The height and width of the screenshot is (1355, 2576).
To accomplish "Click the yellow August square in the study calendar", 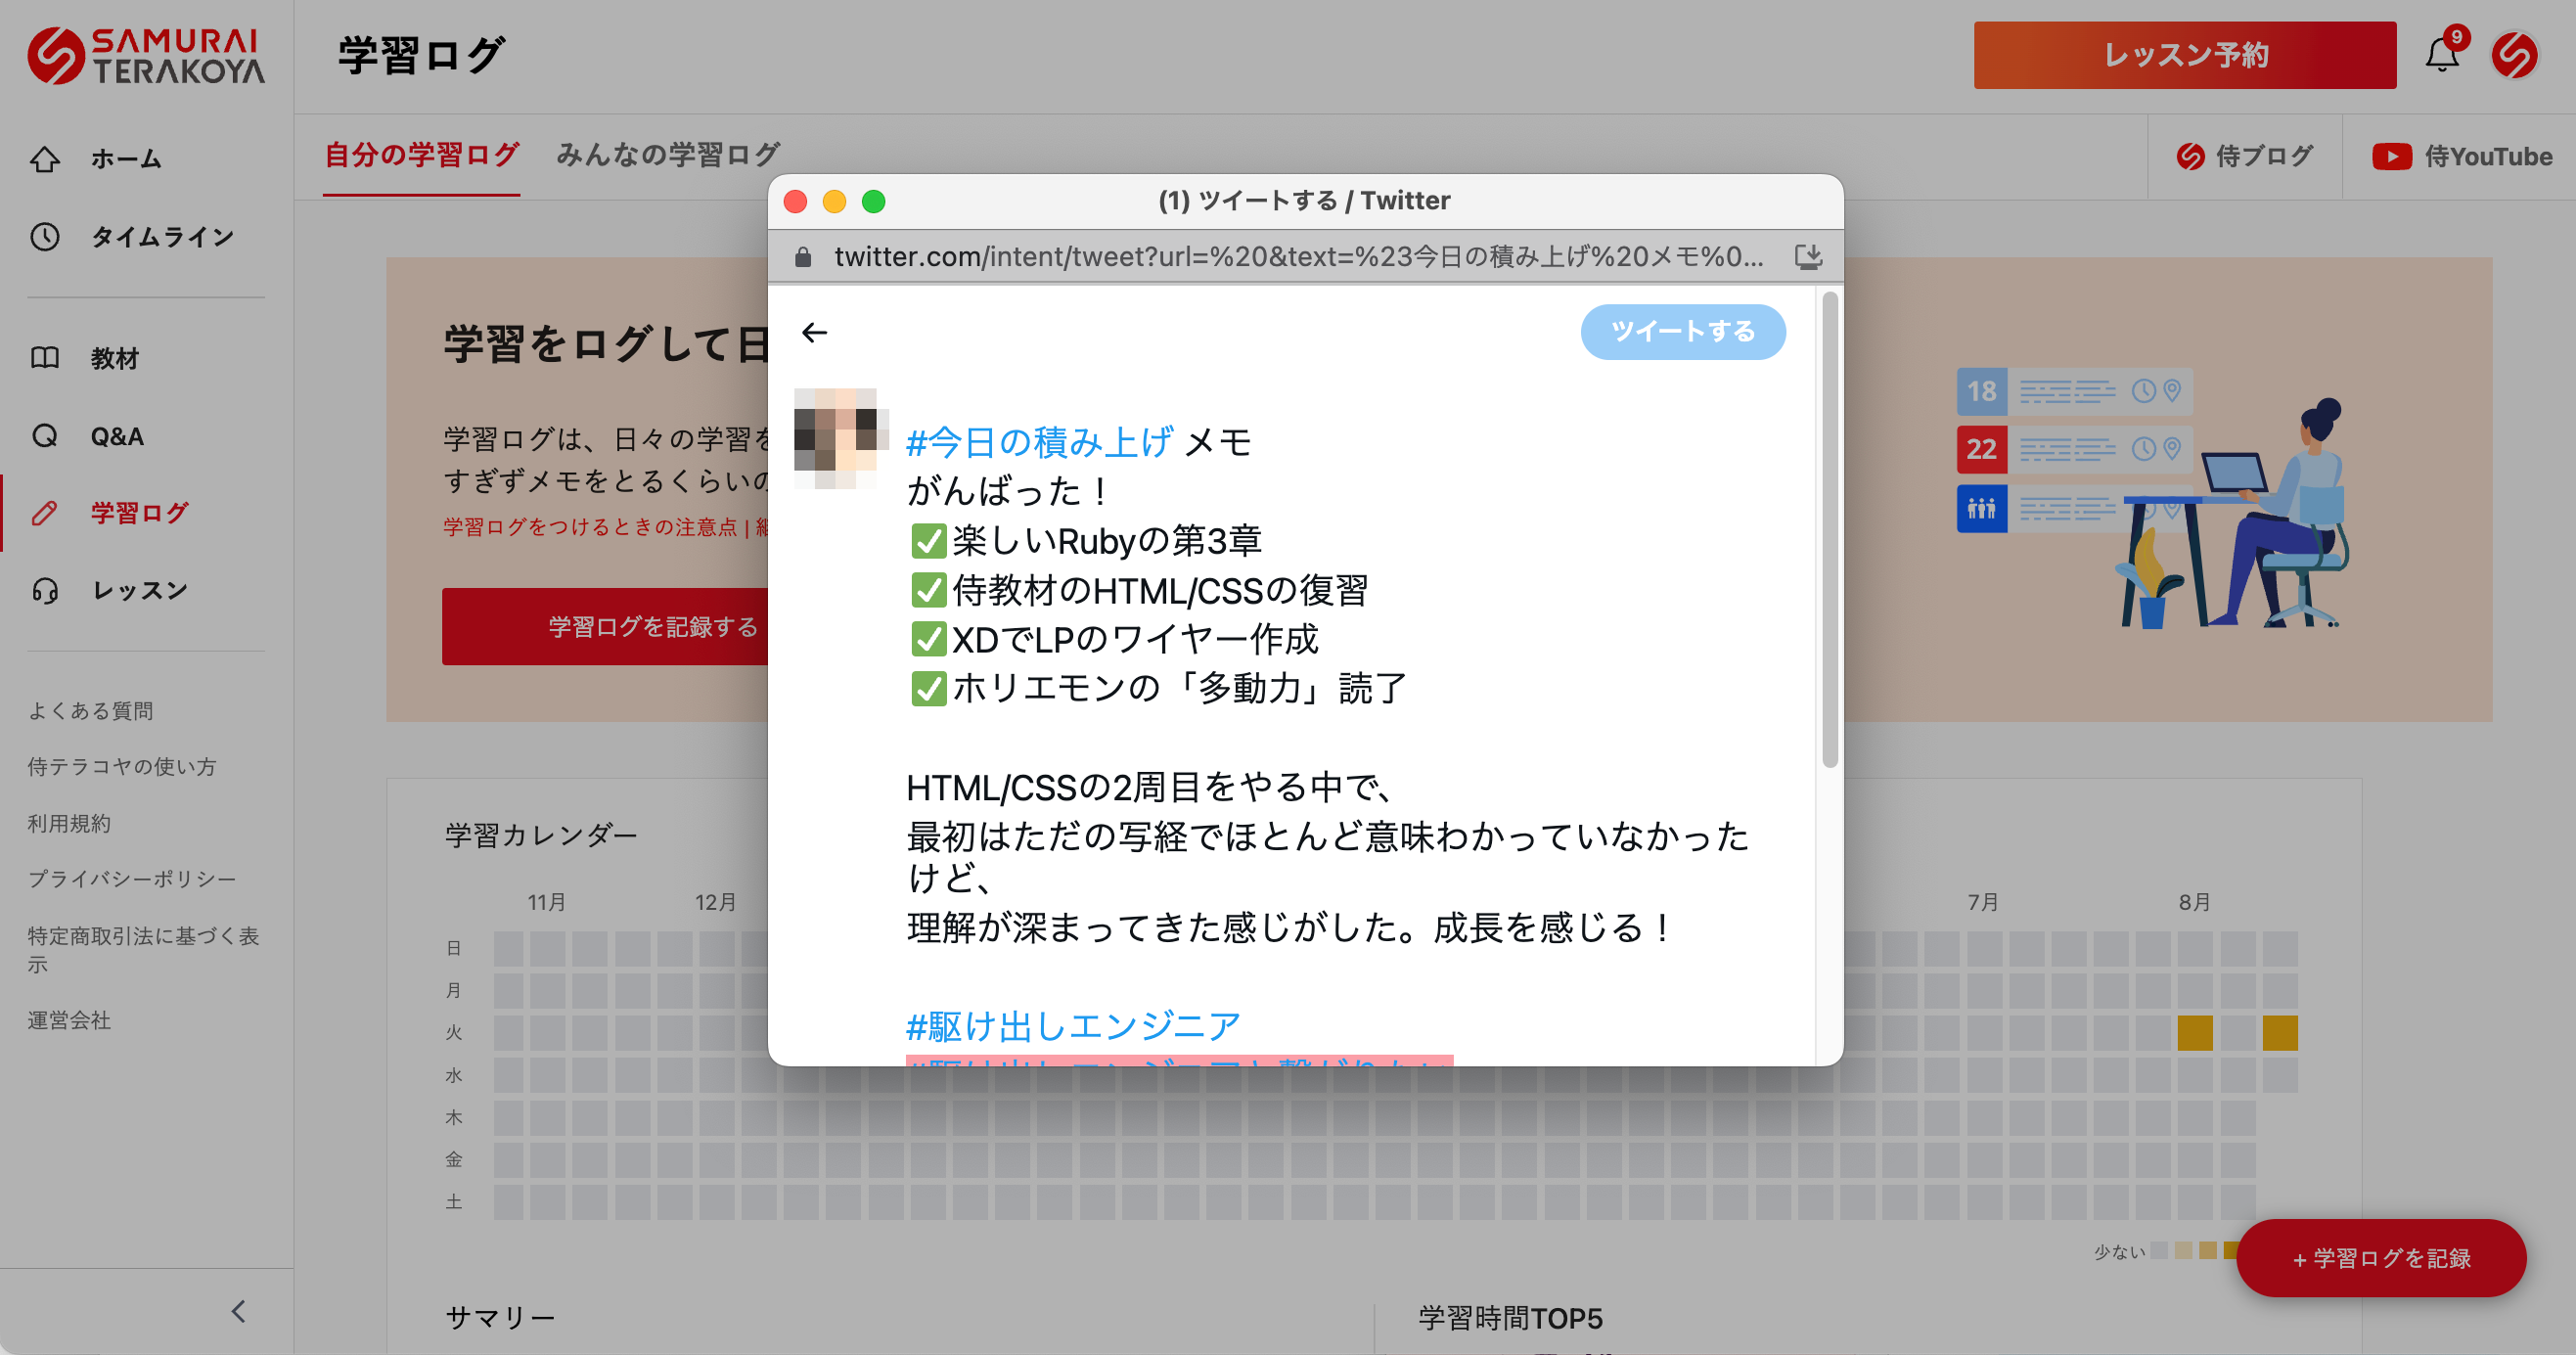I will (x=2194, y=1032).
